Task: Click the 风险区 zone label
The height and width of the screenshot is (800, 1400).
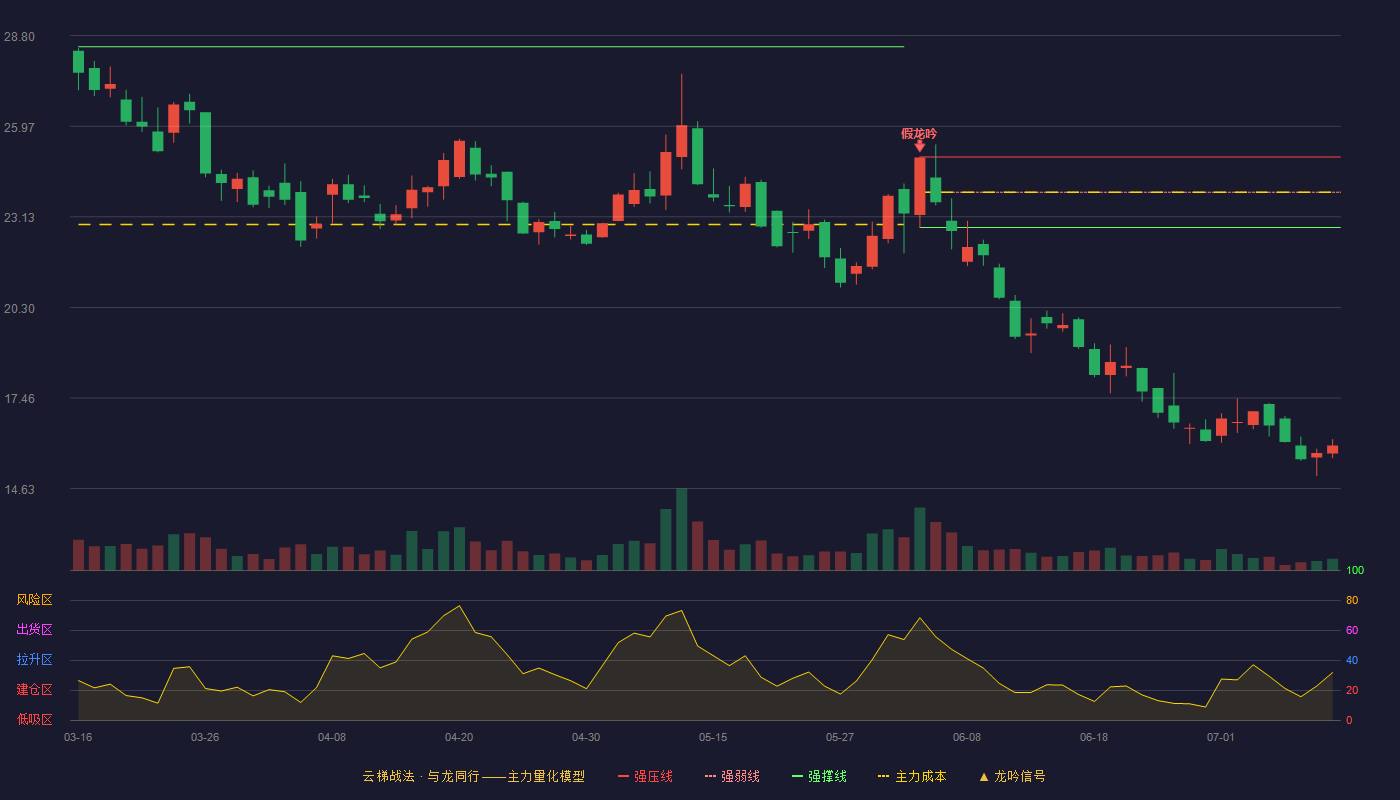Action: (34, 600)
